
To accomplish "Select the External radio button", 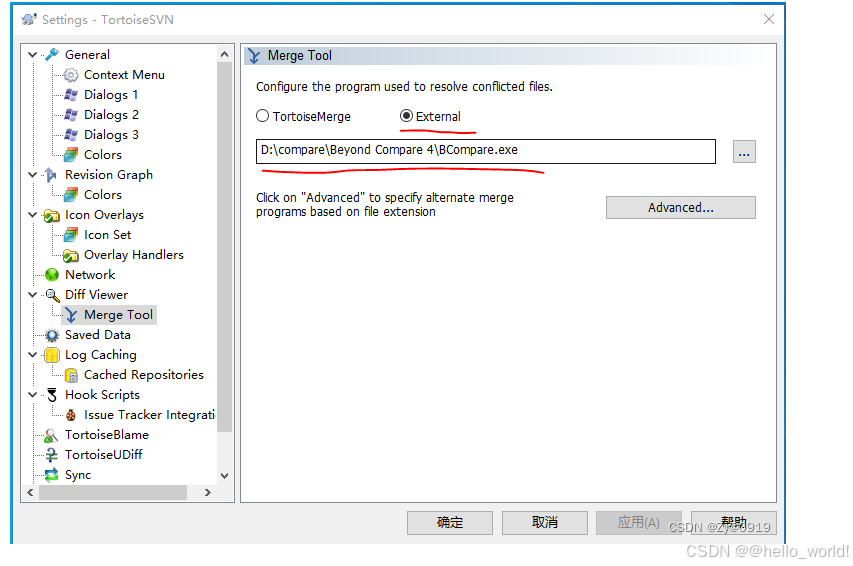I will pyautogui.click(x=406, y=116).
